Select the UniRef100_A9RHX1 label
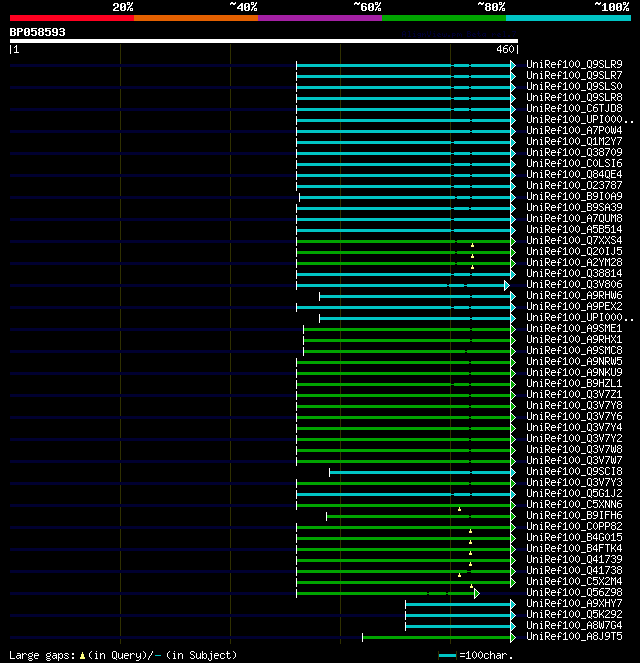This screenshot has height=663, width=640. tap(574, 339)
